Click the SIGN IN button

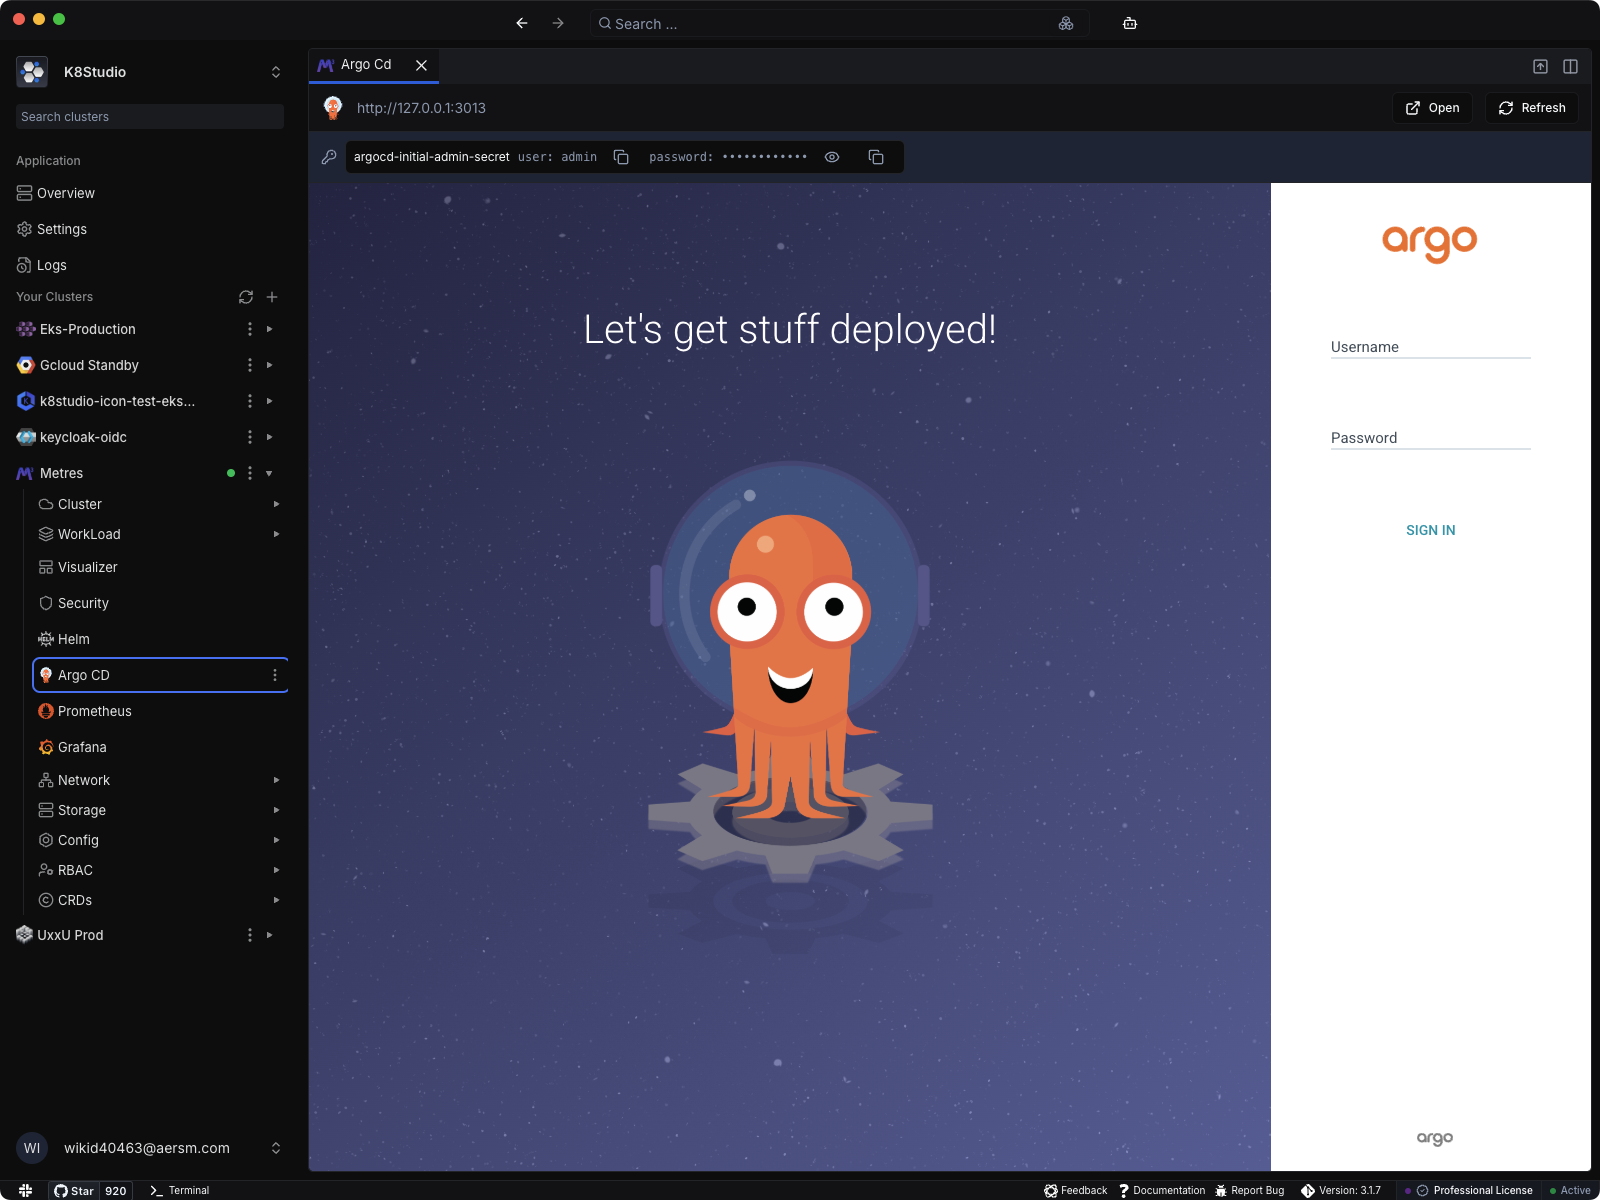click(1431, 530)
